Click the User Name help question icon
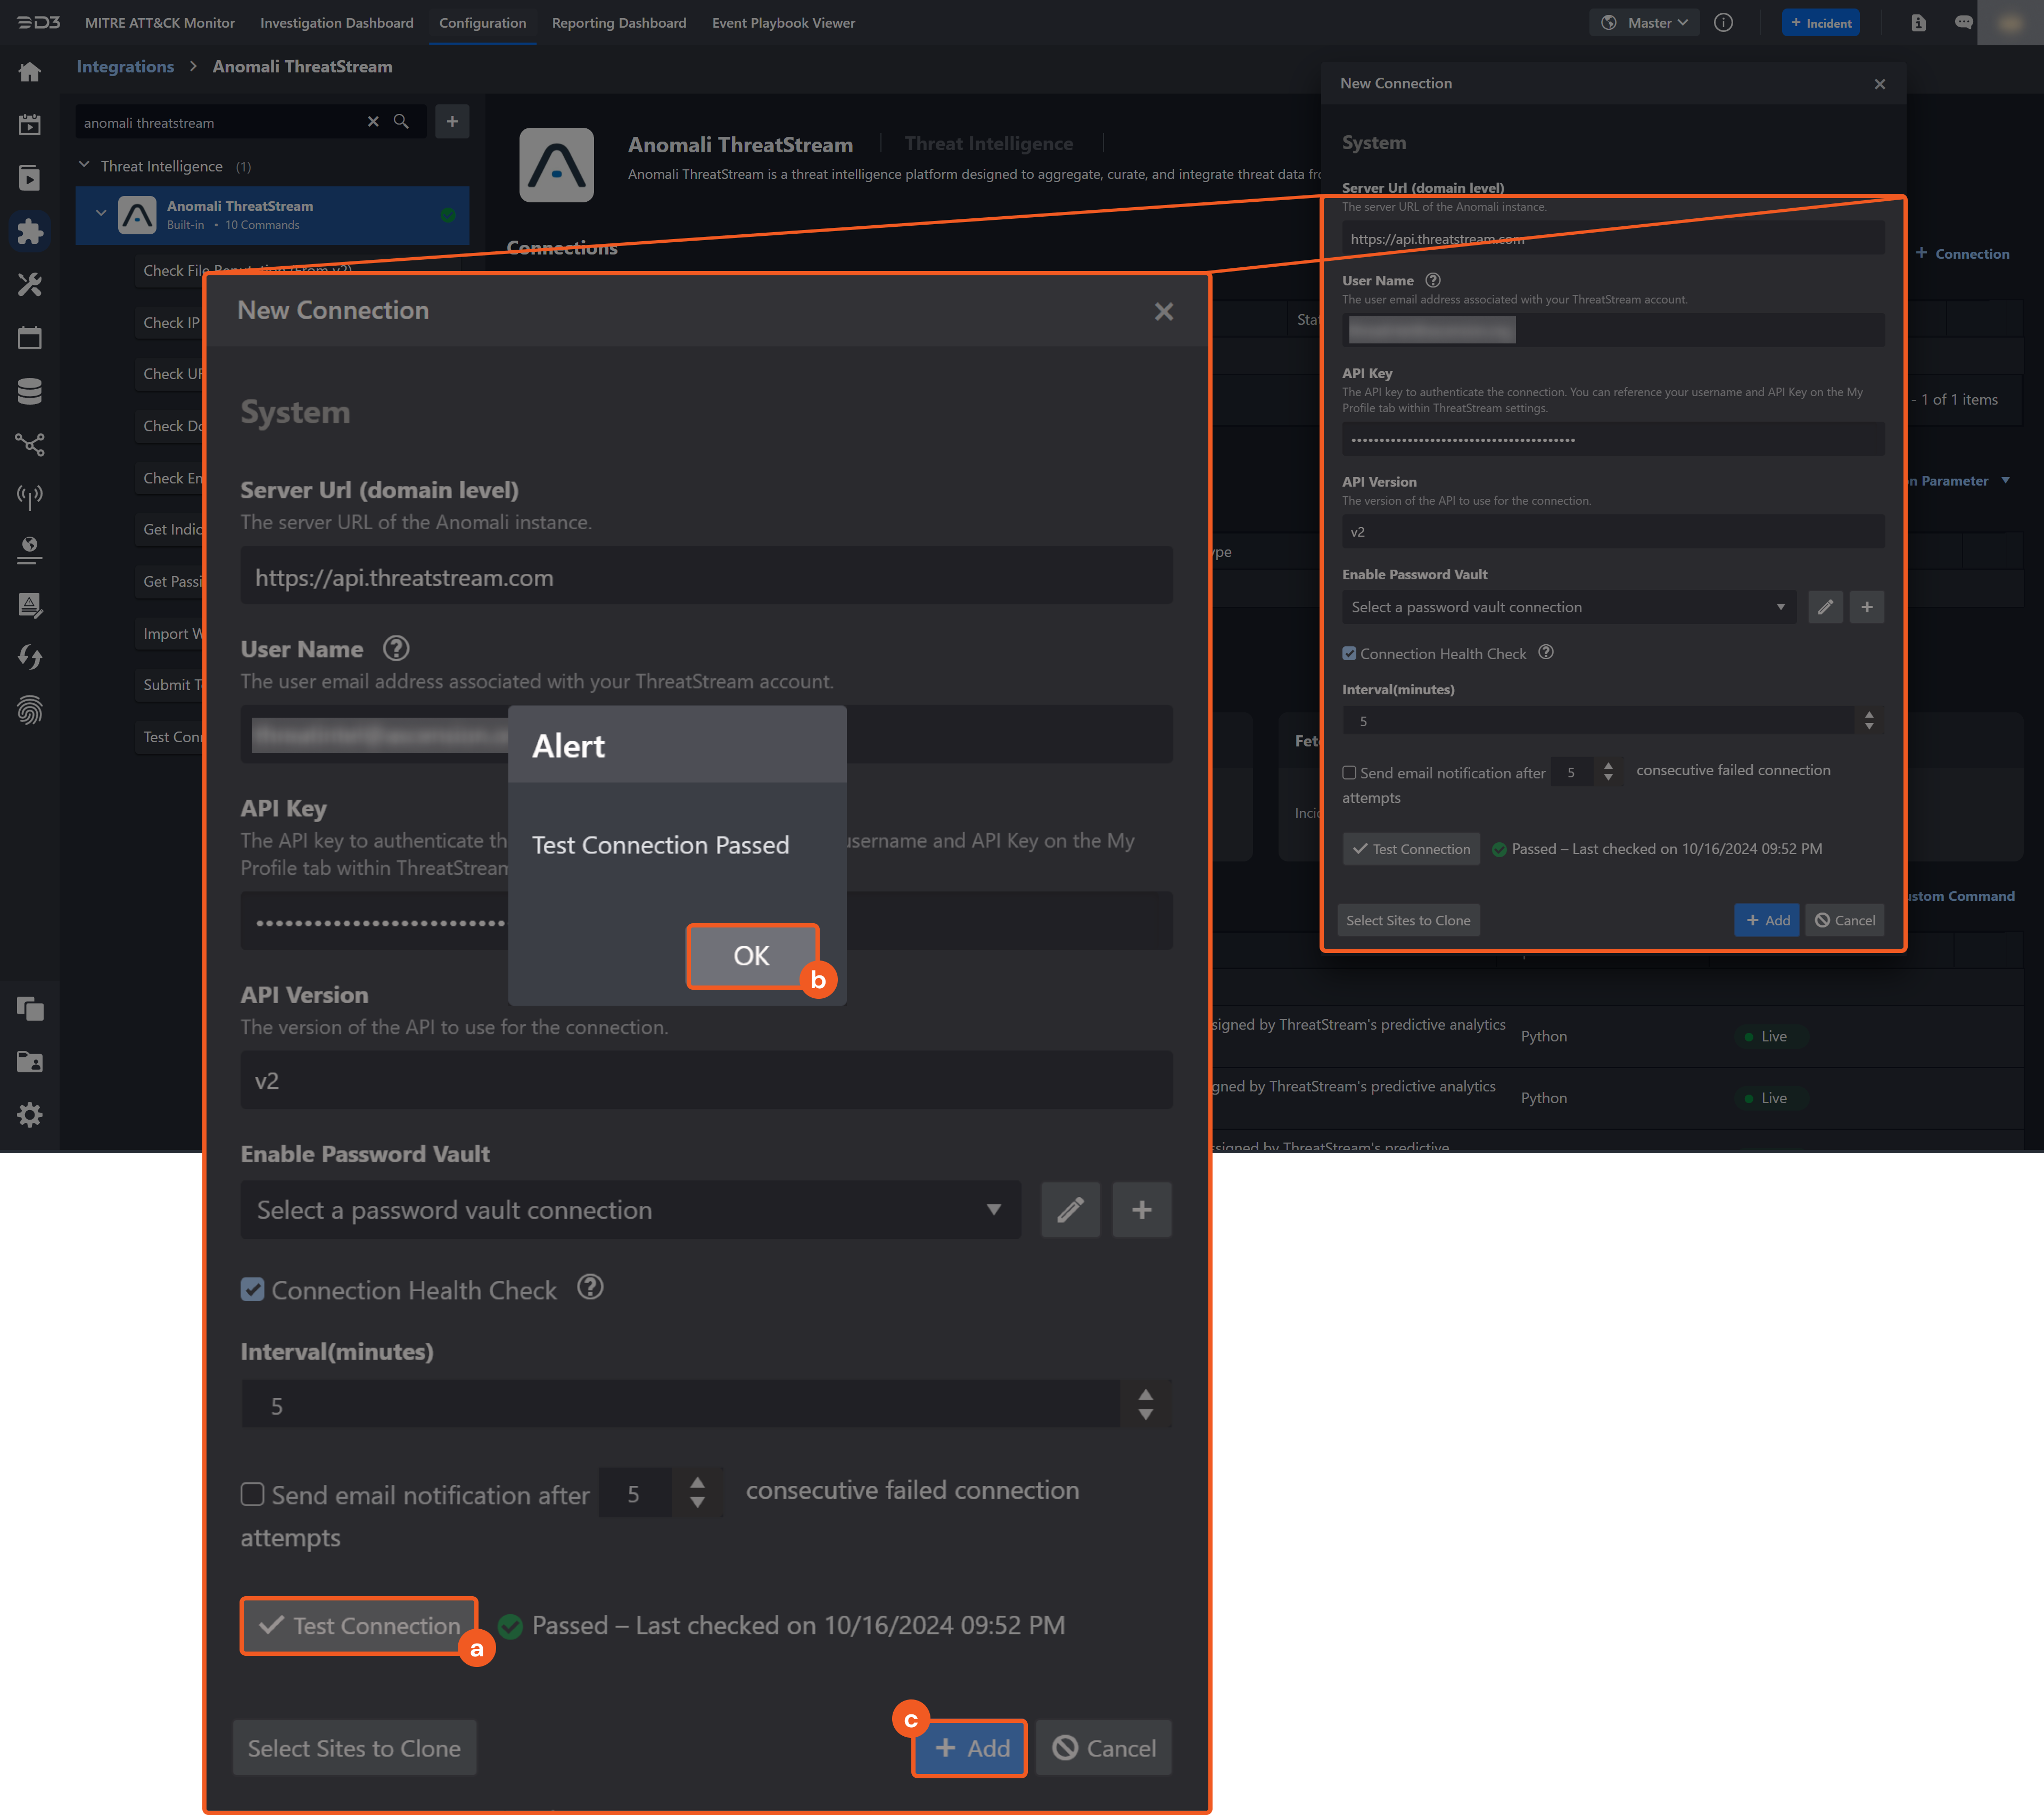This screenshot has height=1815, width=2044. pyautogui.click(x=396, y=649)
